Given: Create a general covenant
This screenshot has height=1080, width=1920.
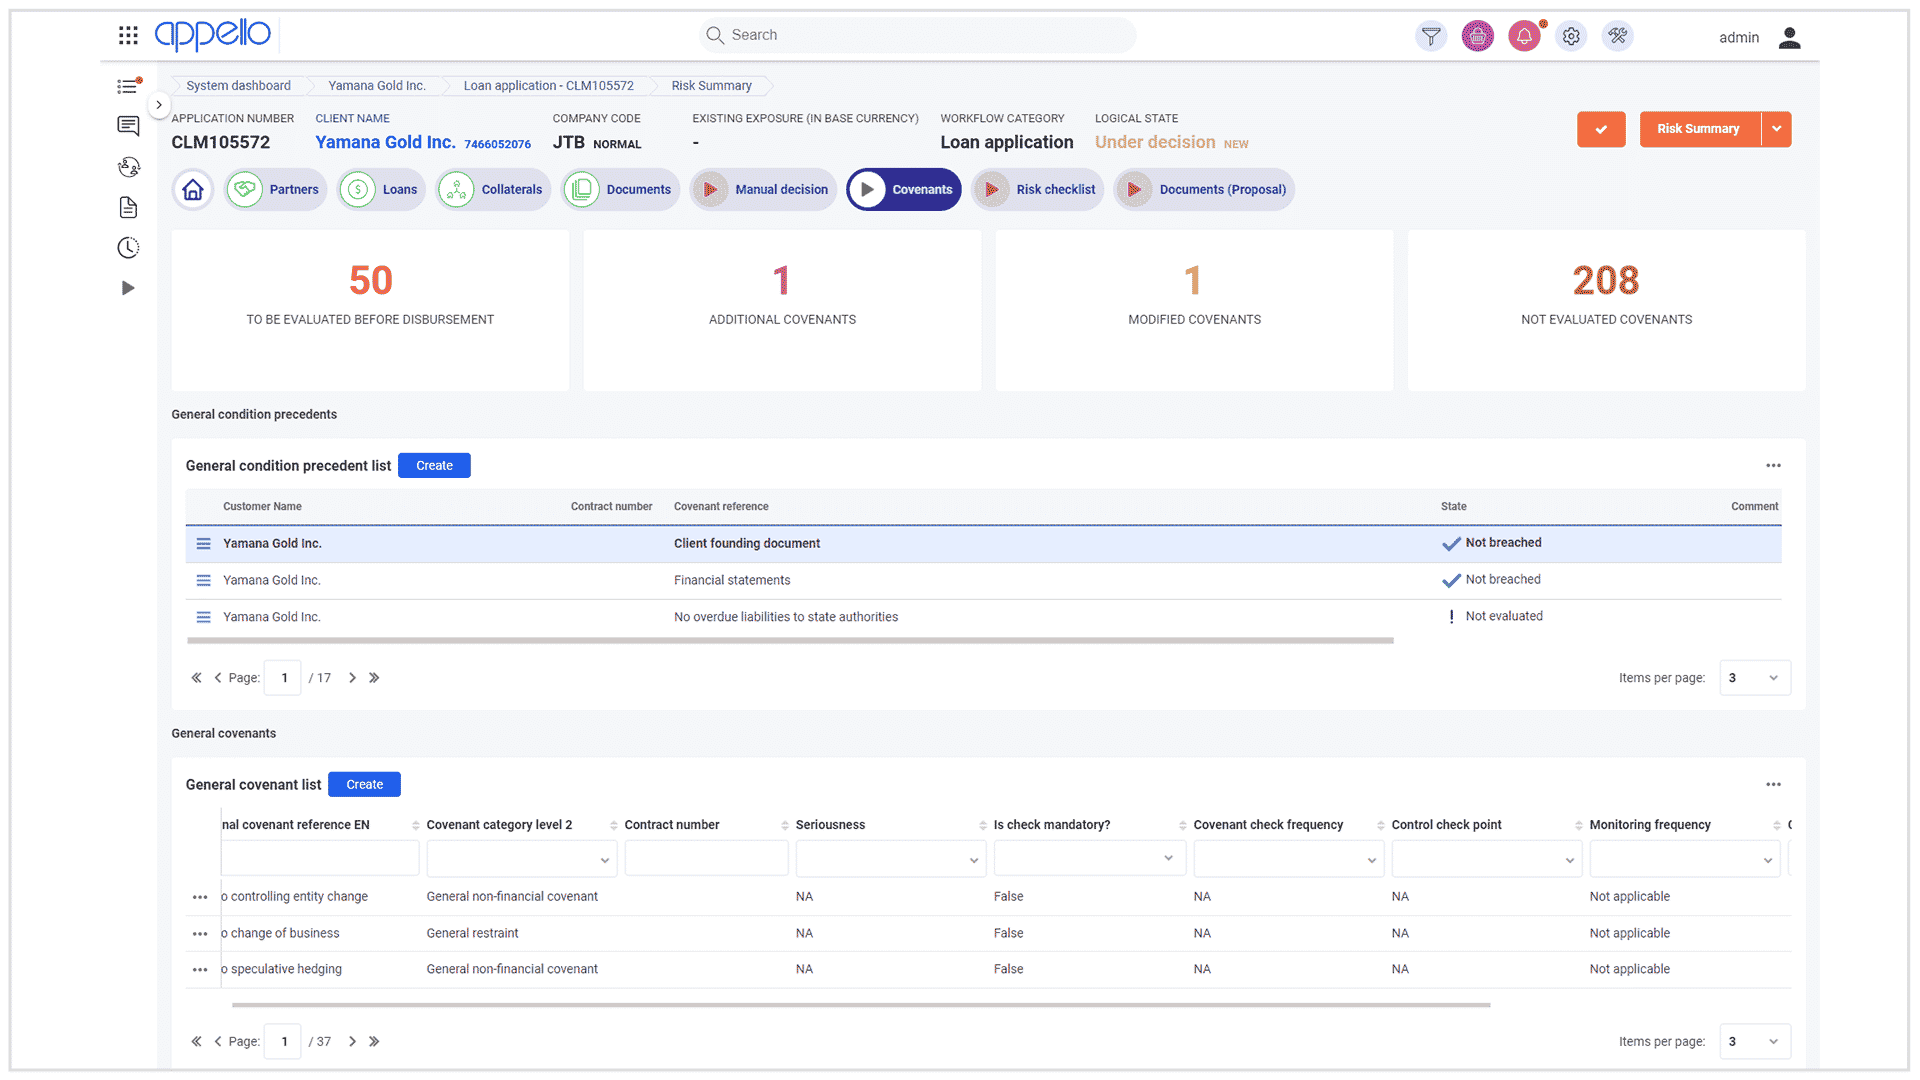Looking at the screenshot, I should point(364,785).
